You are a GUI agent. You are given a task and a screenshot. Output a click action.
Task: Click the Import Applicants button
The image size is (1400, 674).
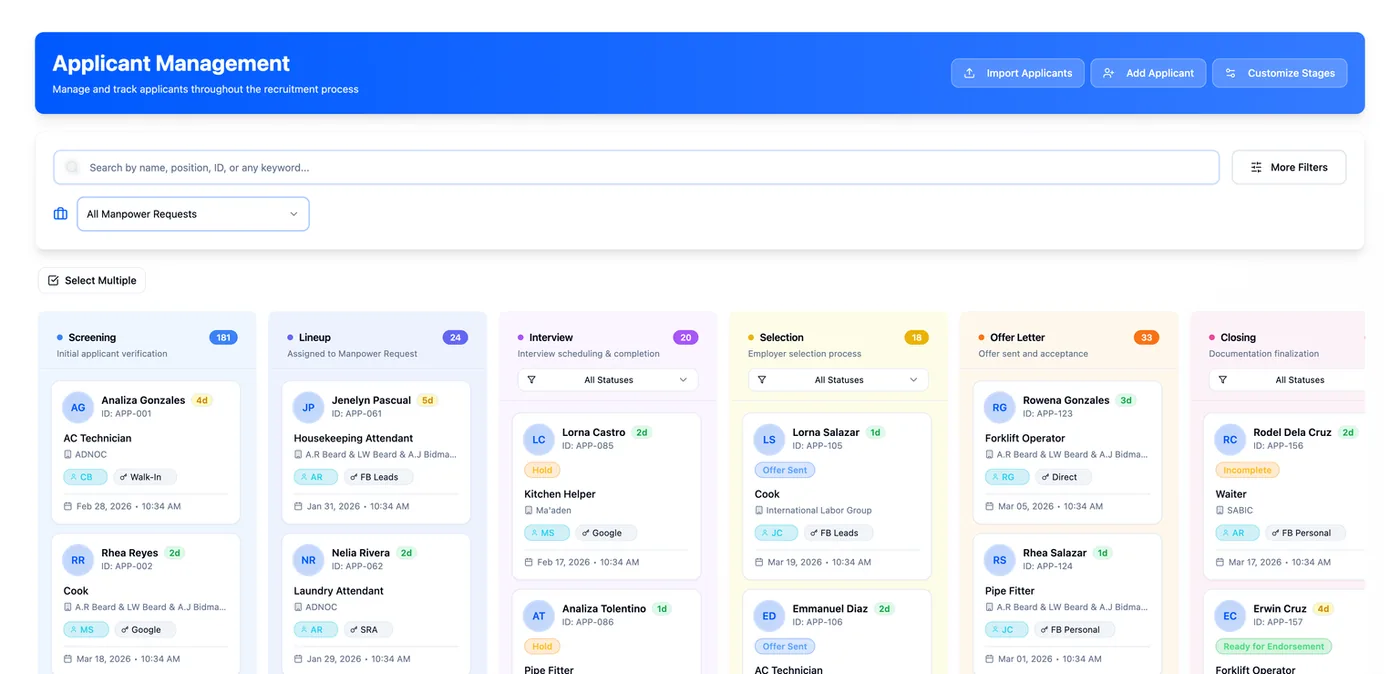1017,73
